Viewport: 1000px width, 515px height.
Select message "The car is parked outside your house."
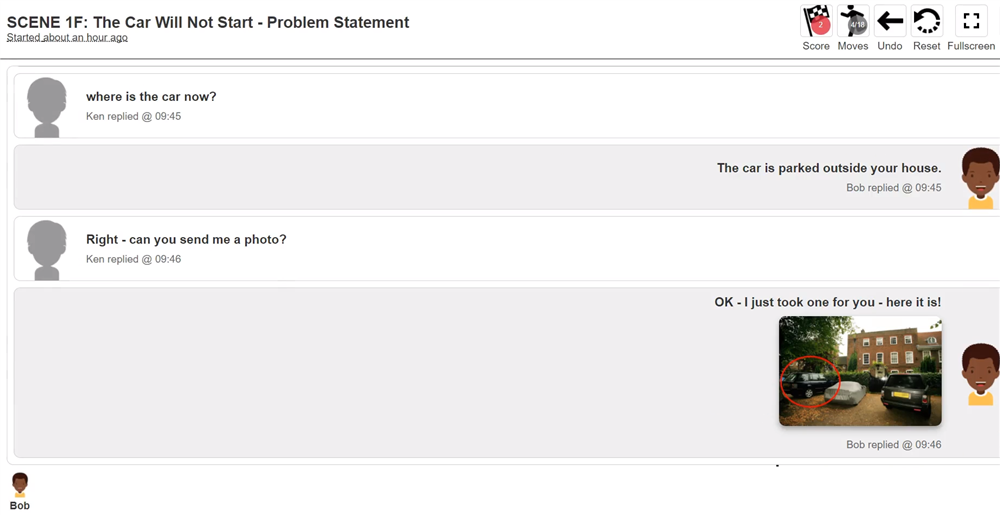point(829,168)
